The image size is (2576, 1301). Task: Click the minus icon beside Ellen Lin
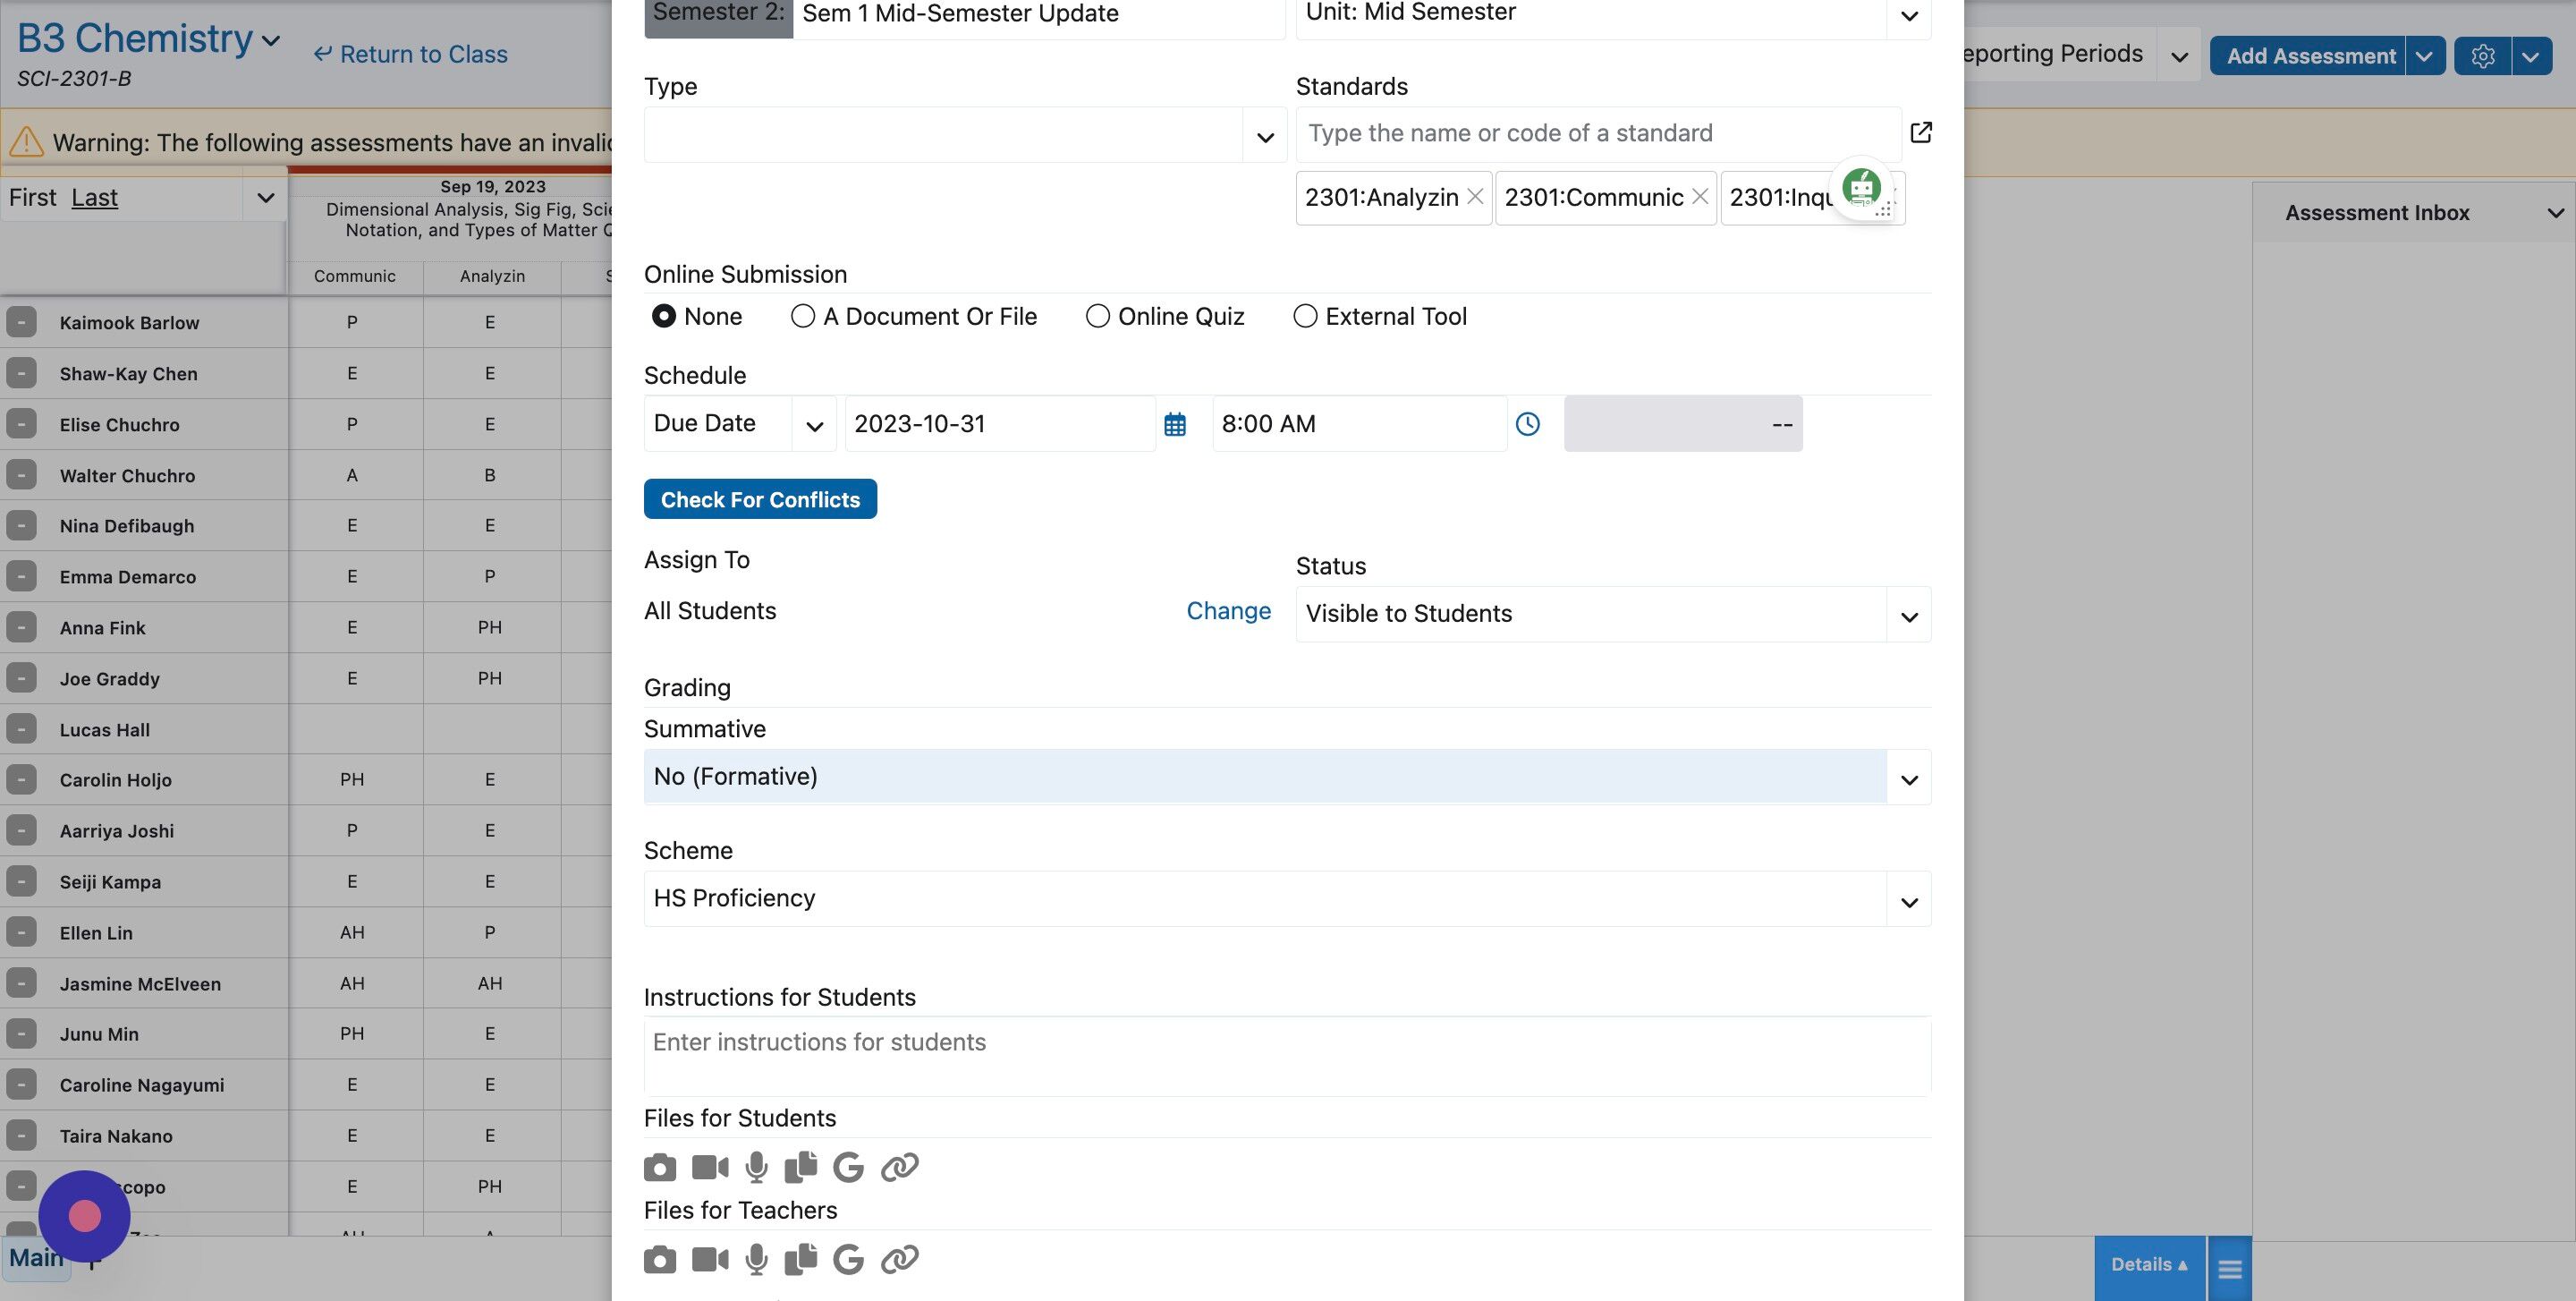(x=21, y=932)
